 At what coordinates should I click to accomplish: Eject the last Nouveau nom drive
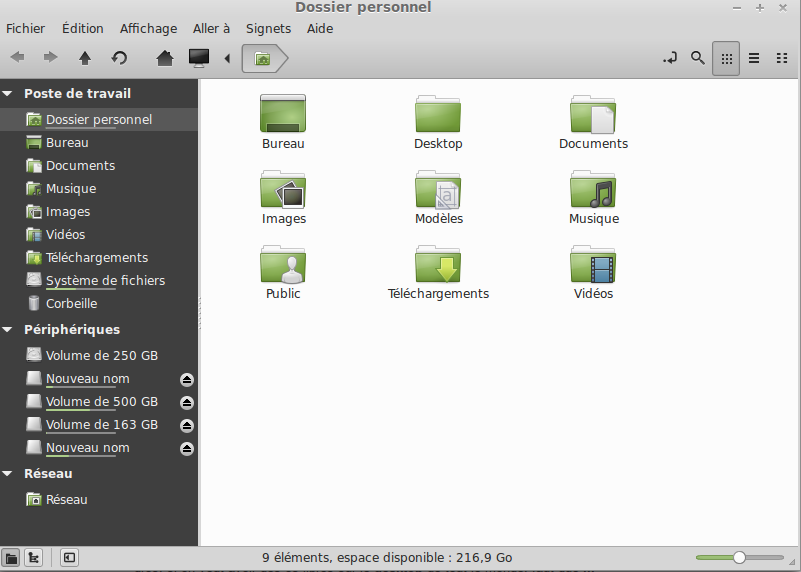click(187, 448)
